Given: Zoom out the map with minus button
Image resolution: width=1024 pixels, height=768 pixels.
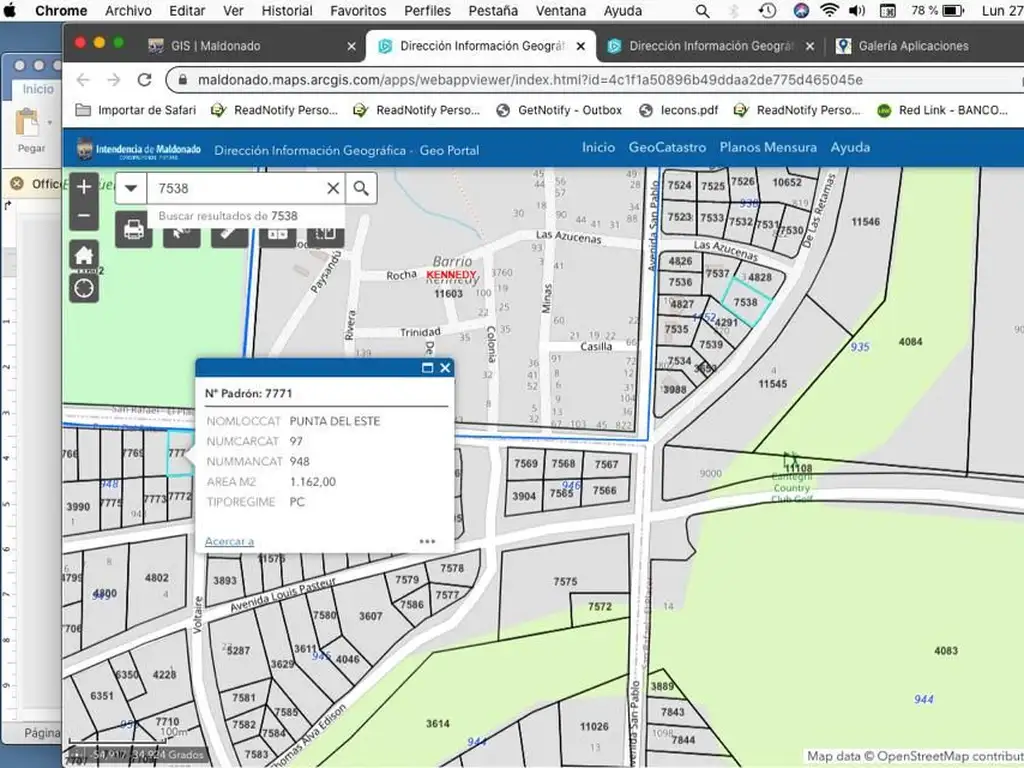Looking at the screenshot, I should tap(84, 216).
